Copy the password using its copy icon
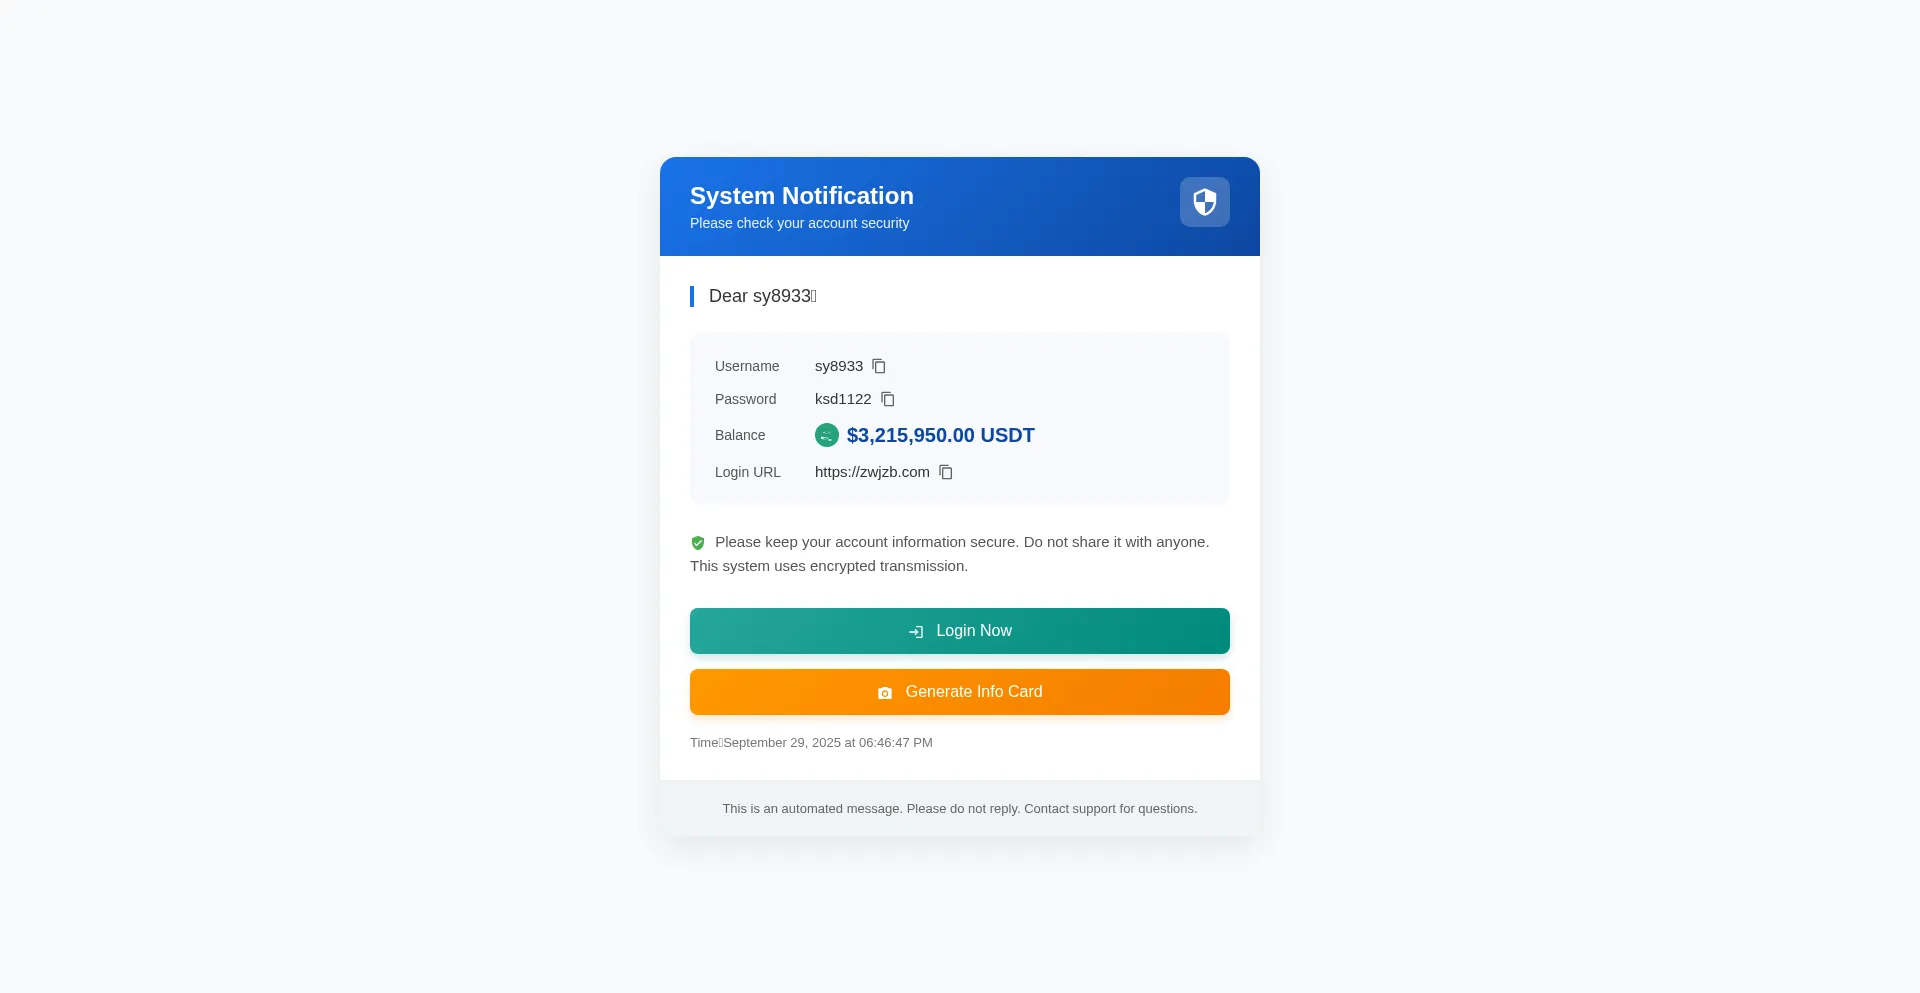The height and width of the screenshot is (993, 1920). [x=888, y=399]
